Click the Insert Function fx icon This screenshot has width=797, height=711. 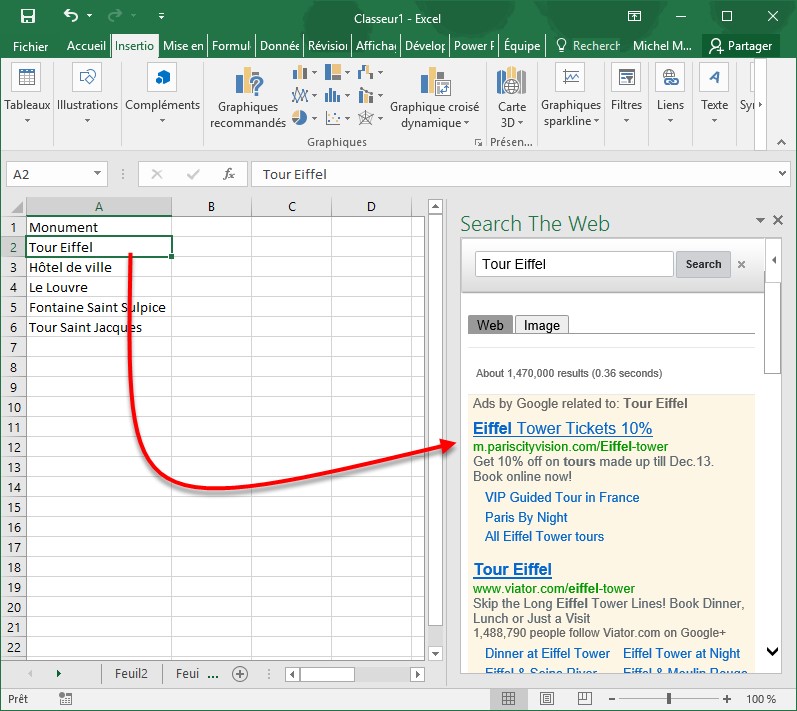(x=228, y=174)
